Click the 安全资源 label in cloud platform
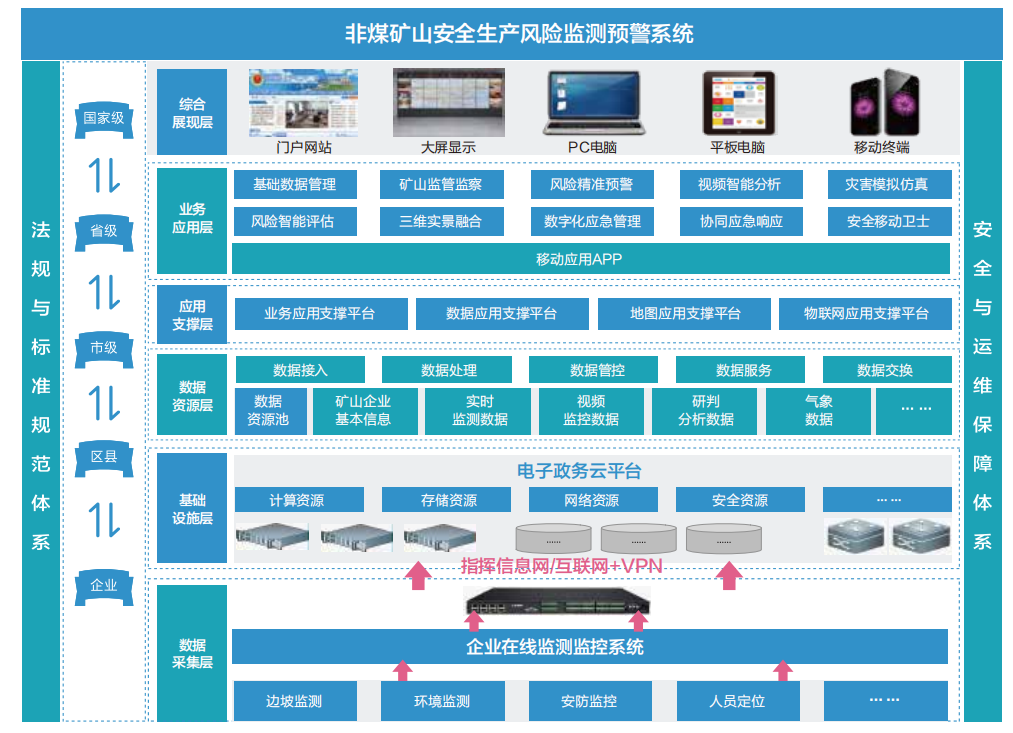This screenshot has width=1013, height=733. coord(740,500)
